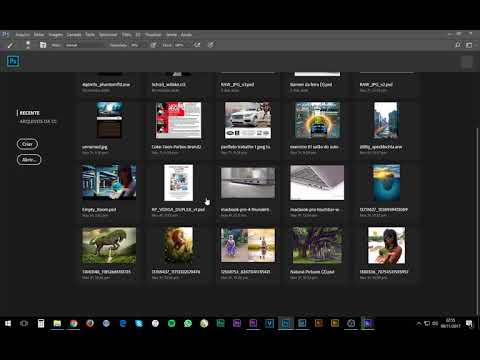480x360 pixels.
Task: Switch to Chrome on the taskbar
Action: click(74, 323)
